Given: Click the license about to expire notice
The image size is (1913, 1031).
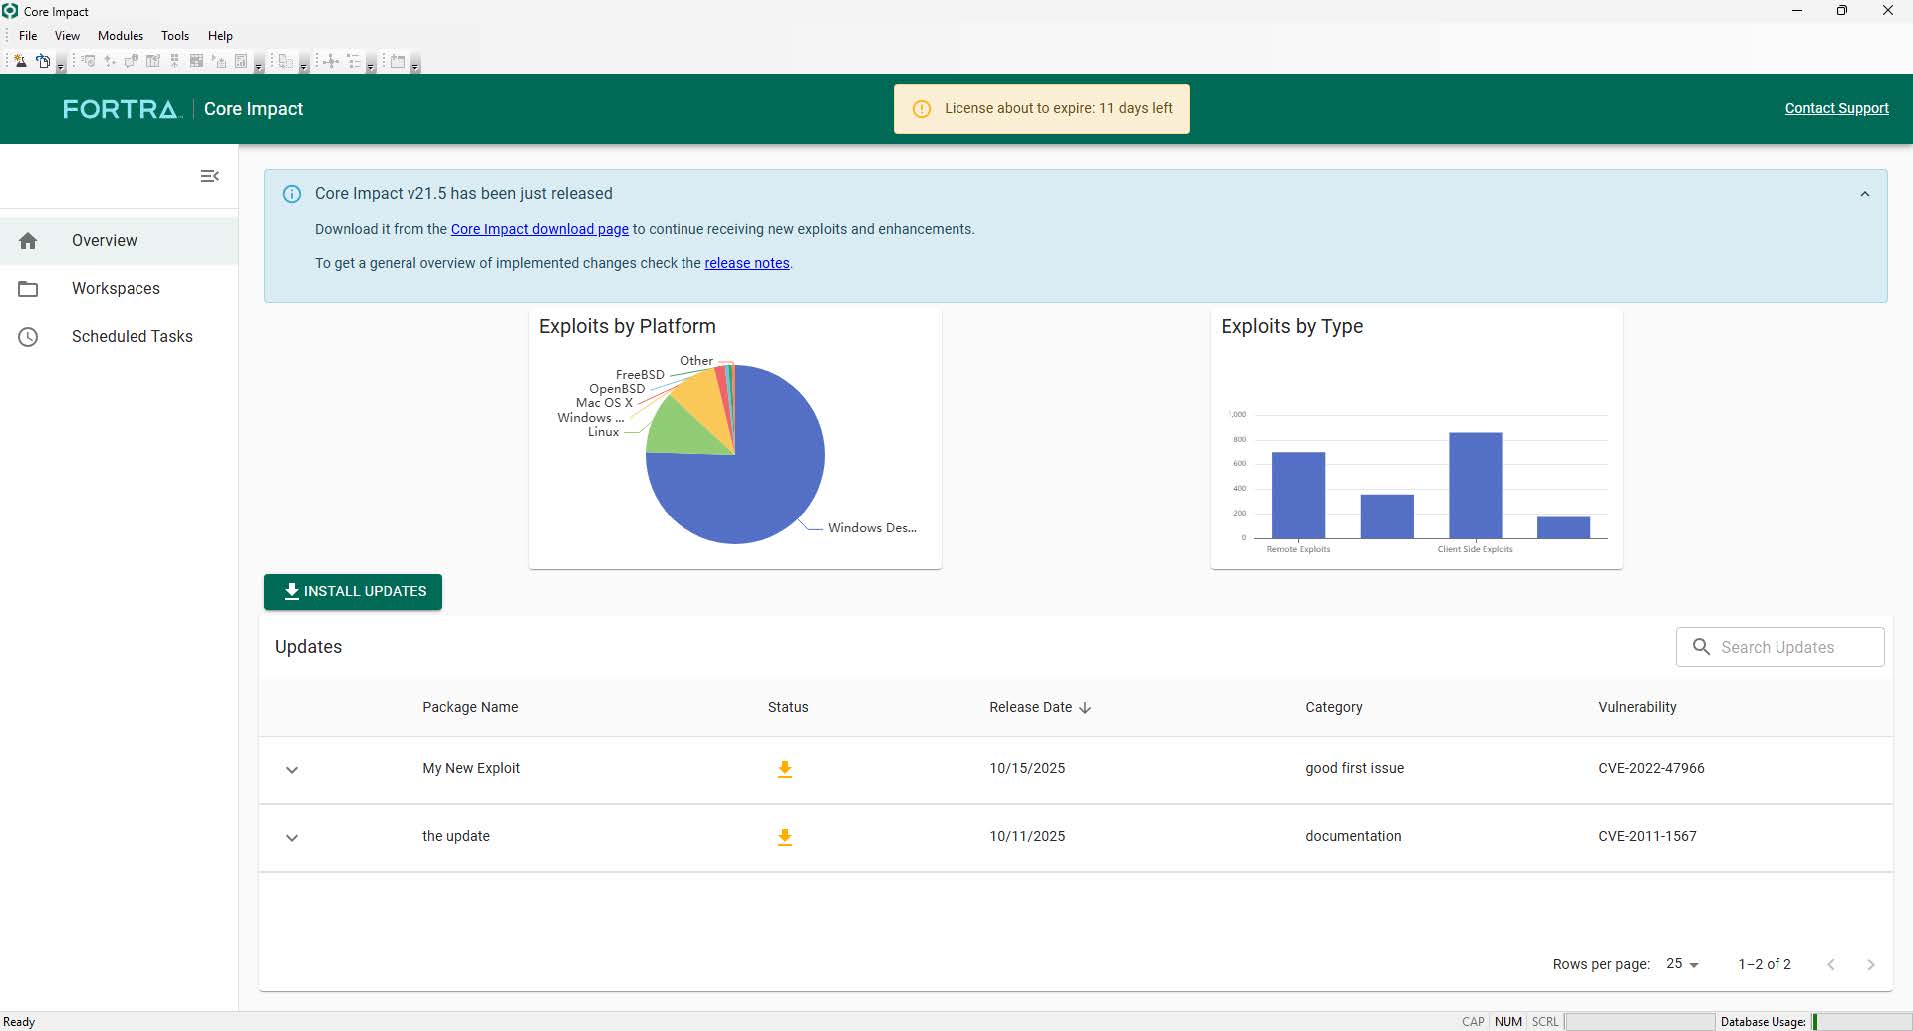Looking at the screenshot, I should pyautogui.click(x=1042, y=109).
